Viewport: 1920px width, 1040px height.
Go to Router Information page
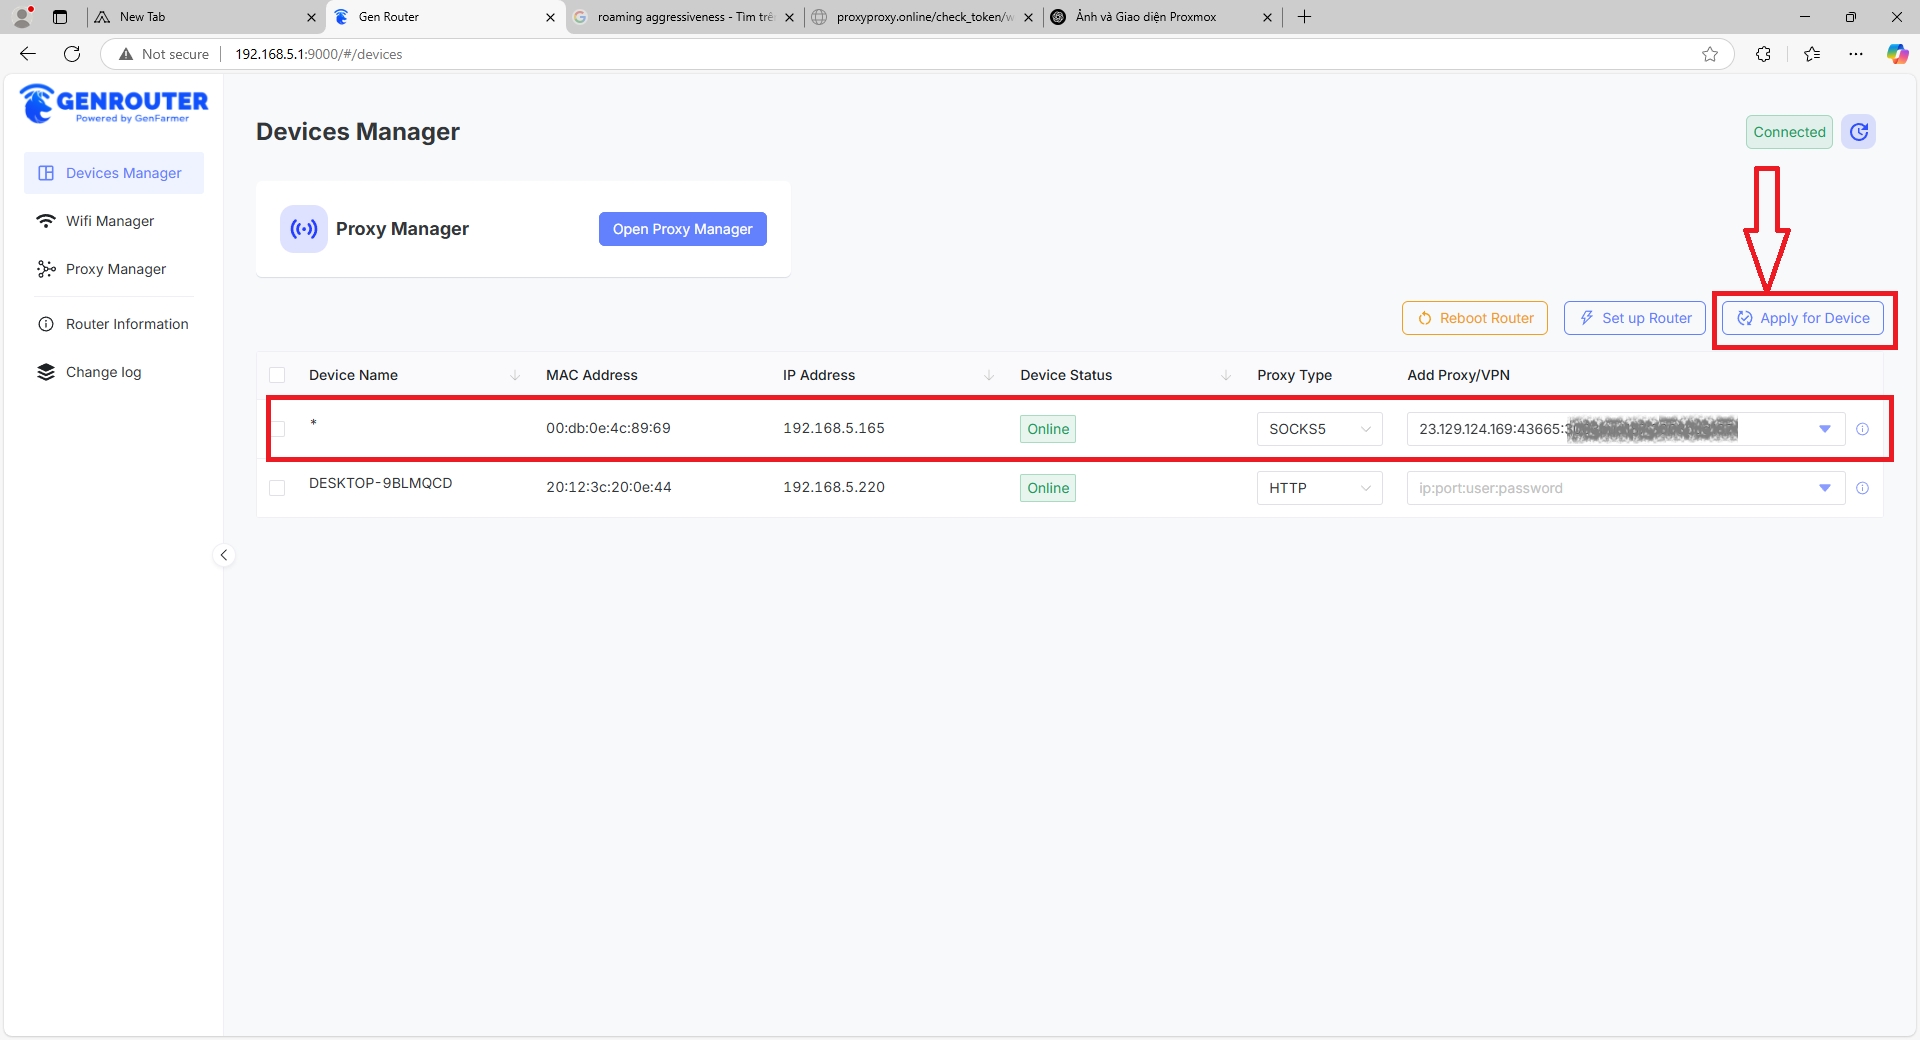coord(127,324)
